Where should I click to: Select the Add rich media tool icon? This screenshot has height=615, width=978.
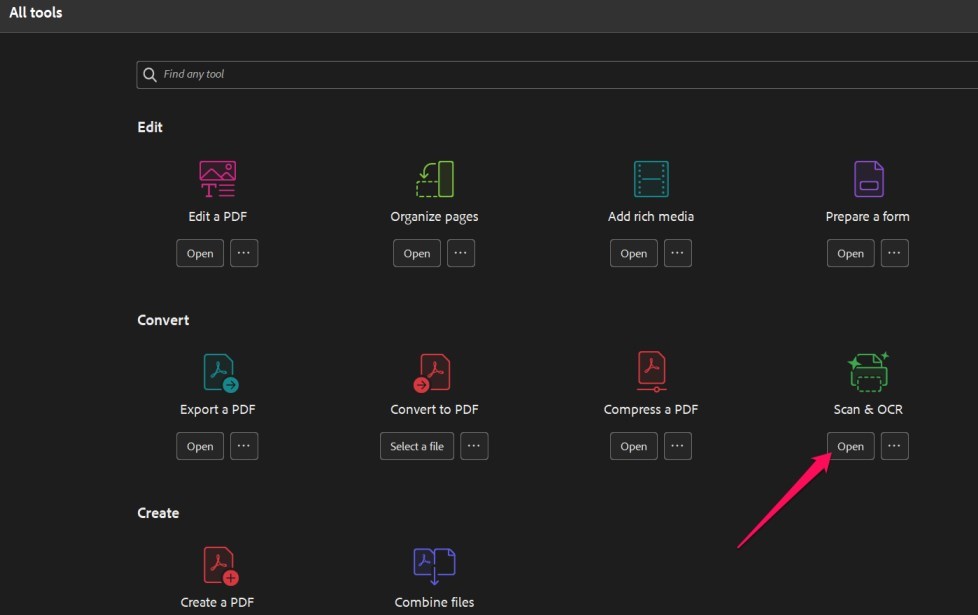click(651, 178)
